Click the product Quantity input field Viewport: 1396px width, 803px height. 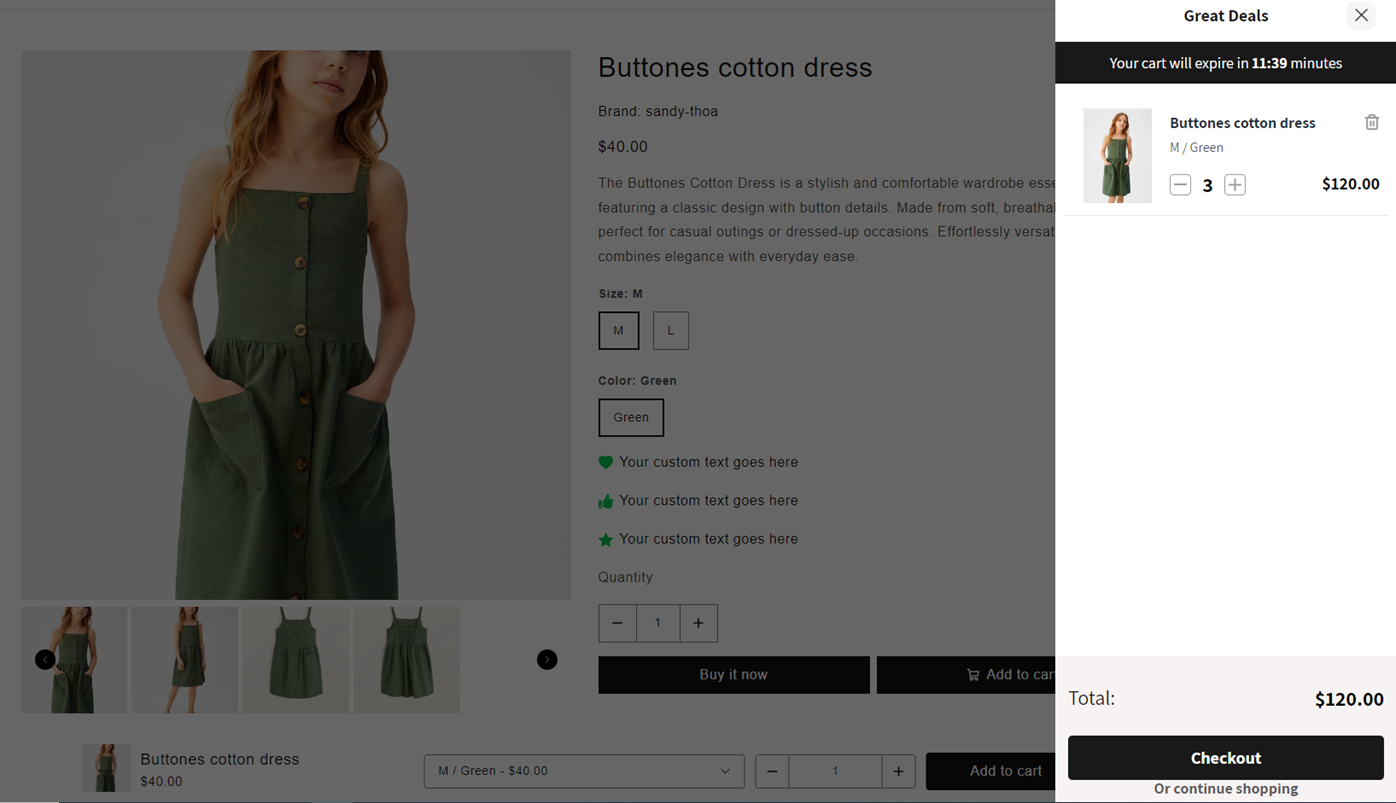[657, 623]
